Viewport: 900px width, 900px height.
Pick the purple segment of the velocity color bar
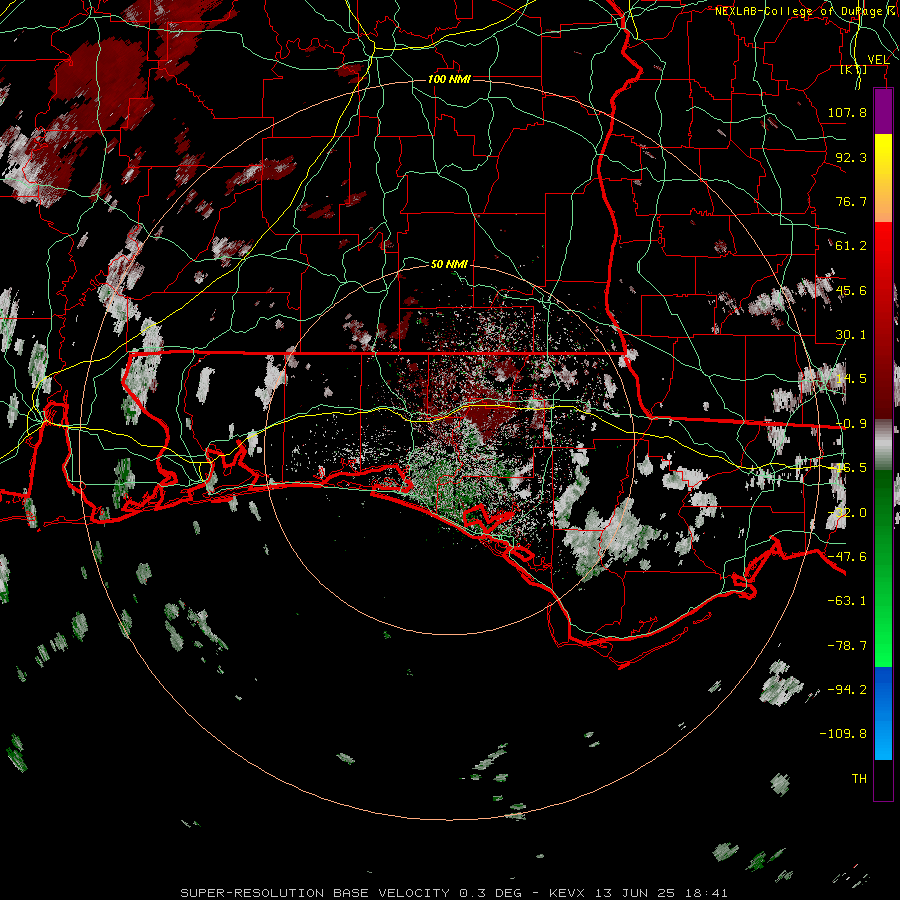[883, 111]
